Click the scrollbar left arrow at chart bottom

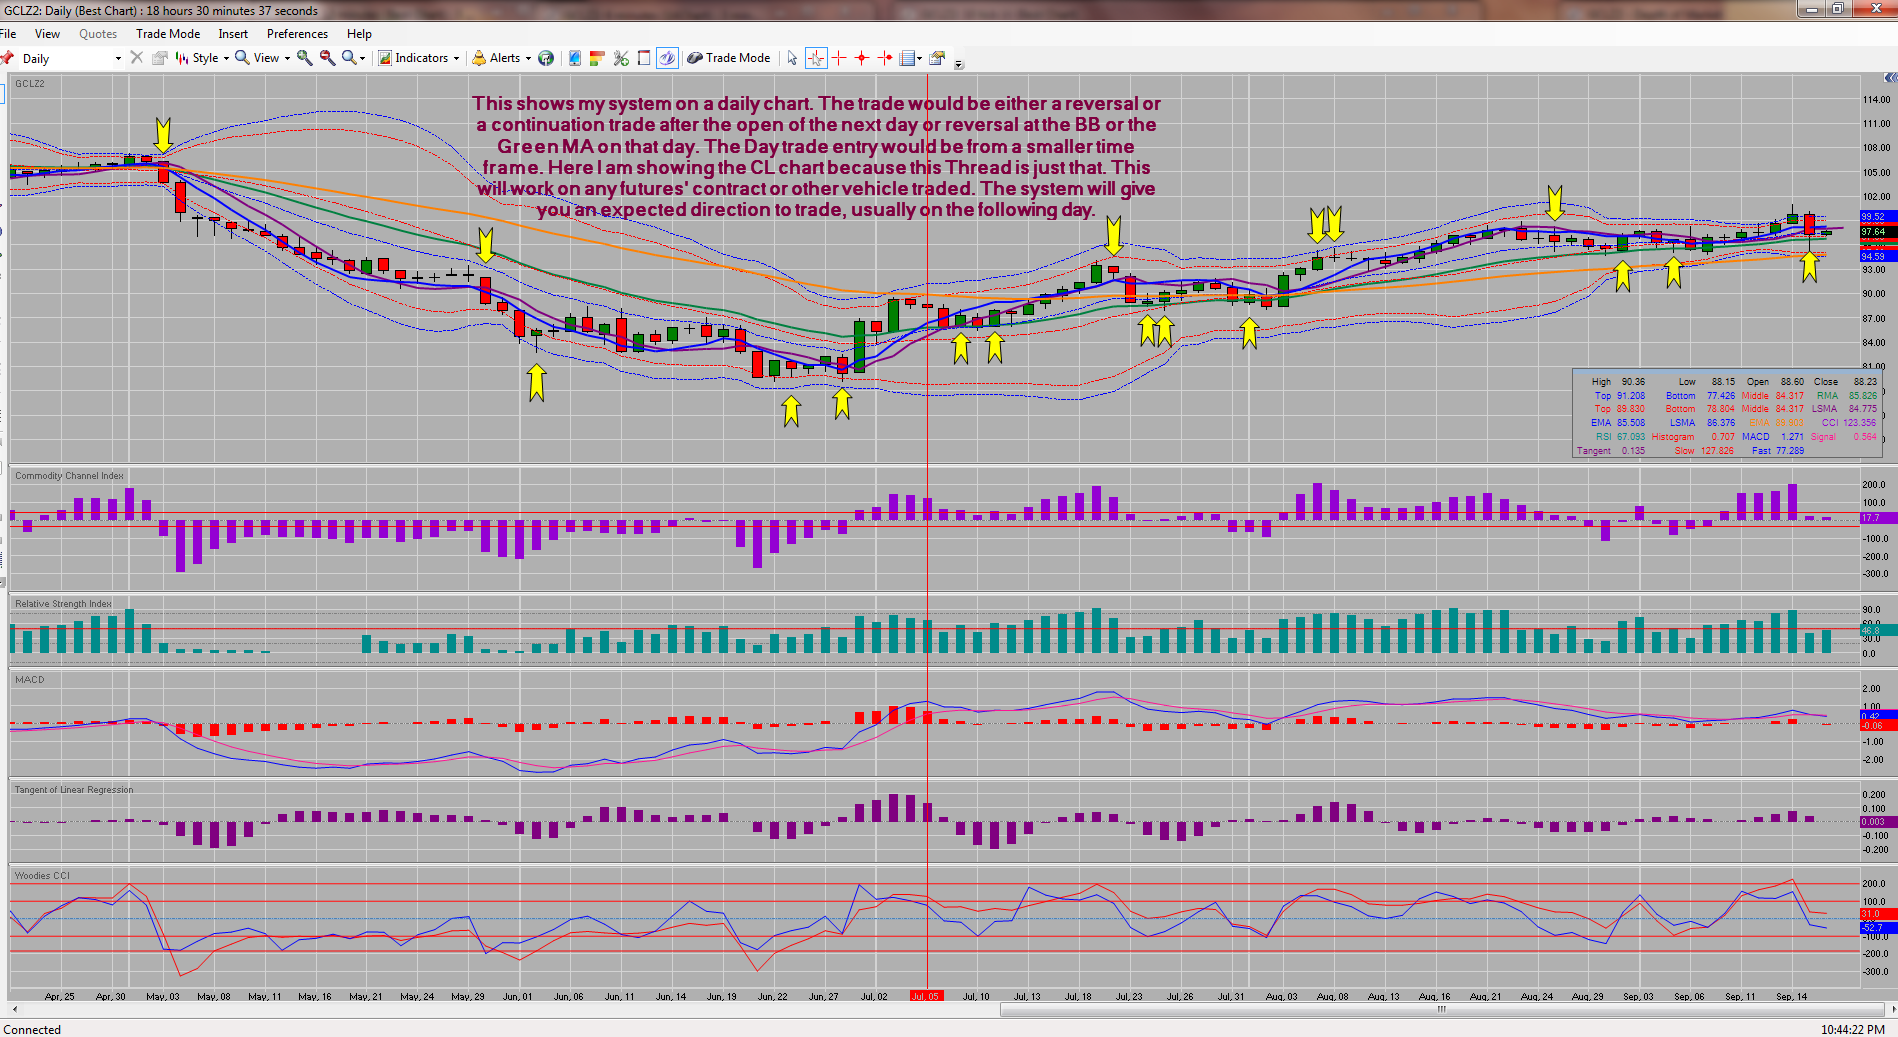pos(14,1009)
